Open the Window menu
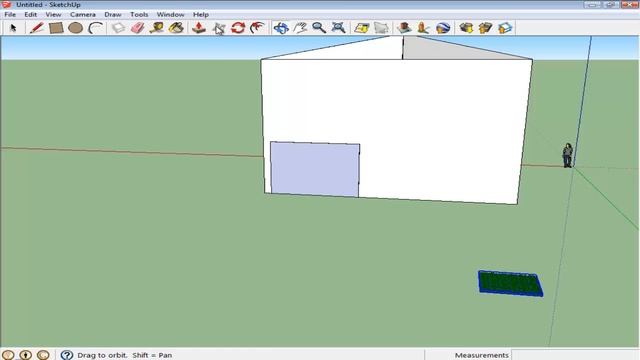Image resolution: width=640 pixels, height=360 pixels. click(x=171, y=14)
